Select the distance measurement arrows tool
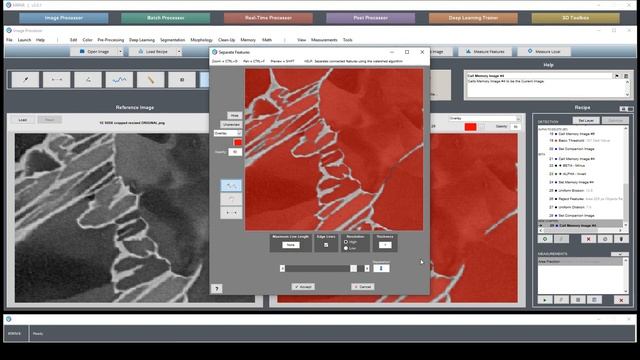Viewport: 640px width, 360px height. tap(57, 80)
